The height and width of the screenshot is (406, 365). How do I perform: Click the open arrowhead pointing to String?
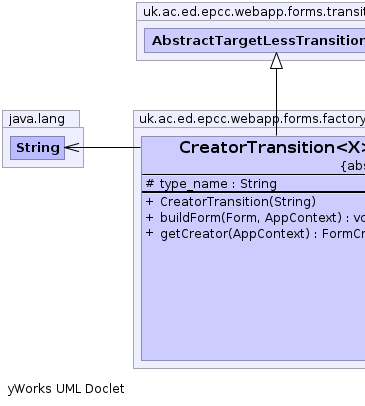click(72, 147)
